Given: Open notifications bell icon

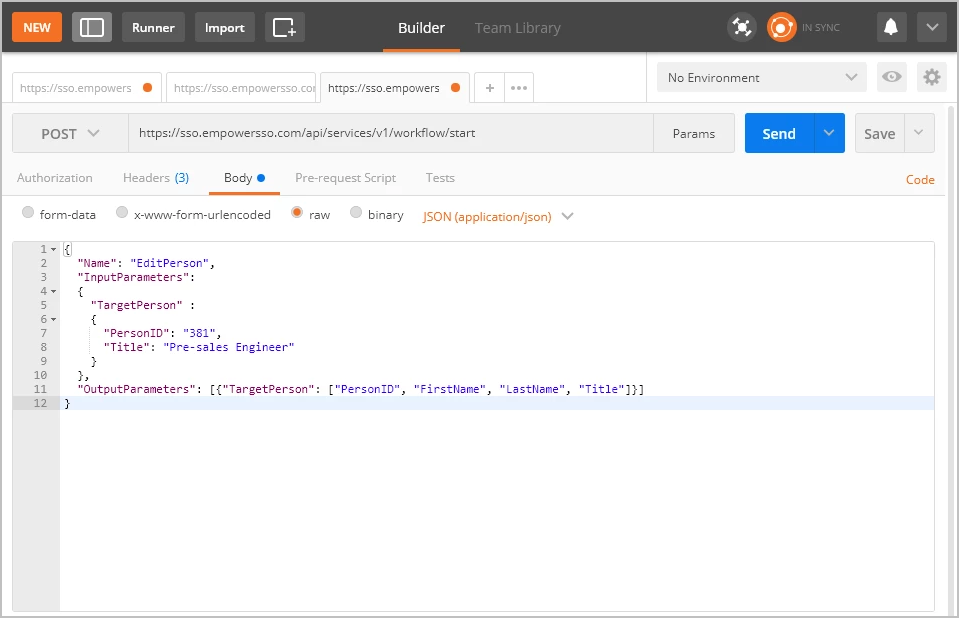Looking at the screenshot, I should [890, 27].
